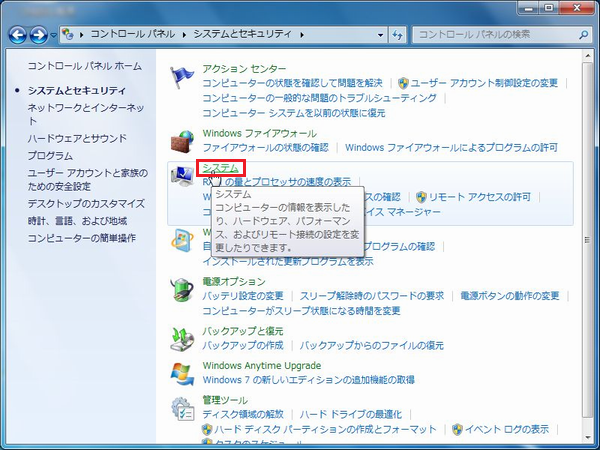Click ユーザー アカウント制御設定の変更 link
The width and height of the screenshot is (600, 450).
tap(484, 83)
